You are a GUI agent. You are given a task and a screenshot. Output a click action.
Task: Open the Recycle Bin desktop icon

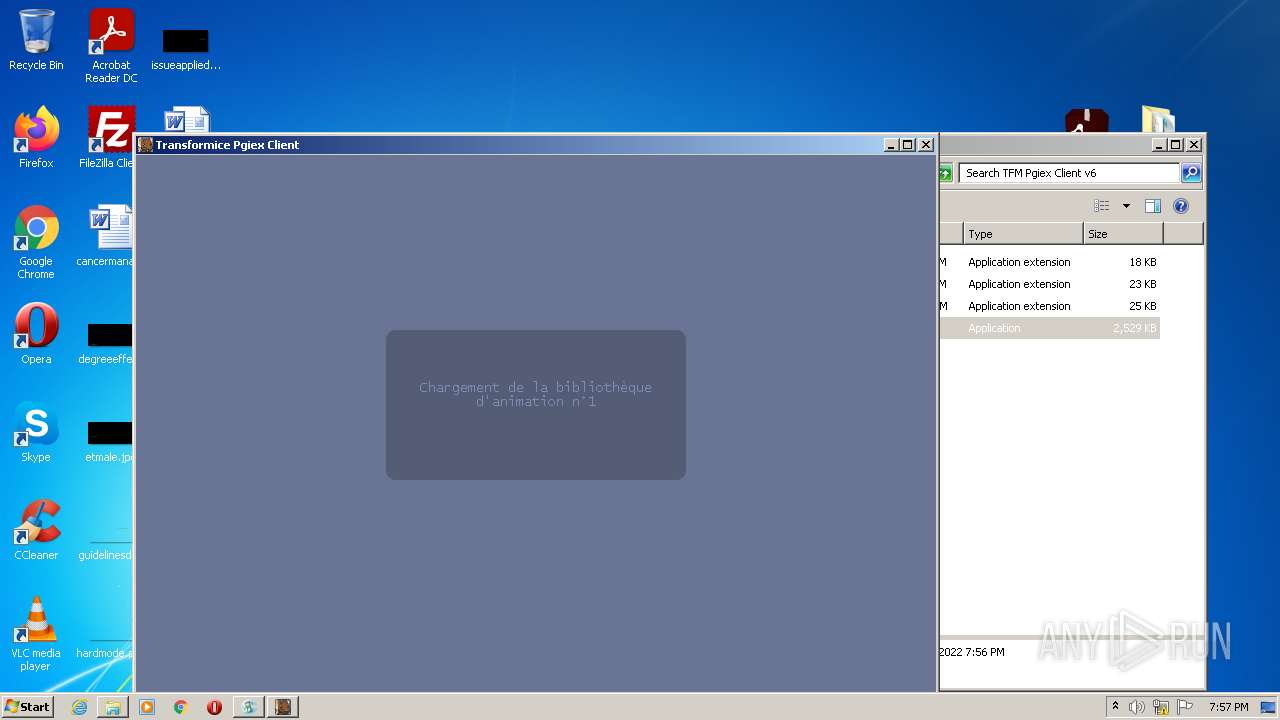click(x=36, y=40)
